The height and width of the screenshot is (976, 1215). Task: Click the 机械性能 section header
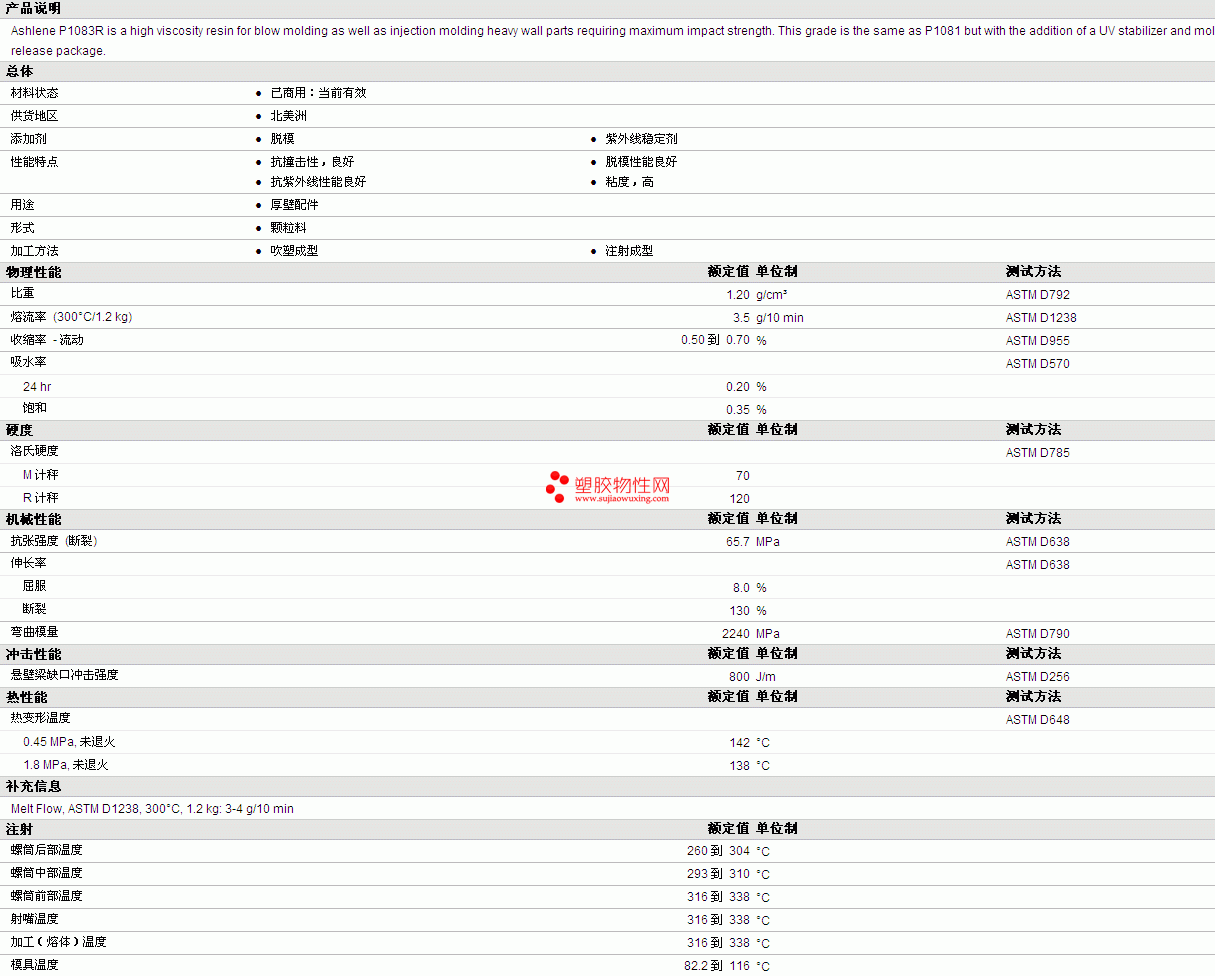33,520
